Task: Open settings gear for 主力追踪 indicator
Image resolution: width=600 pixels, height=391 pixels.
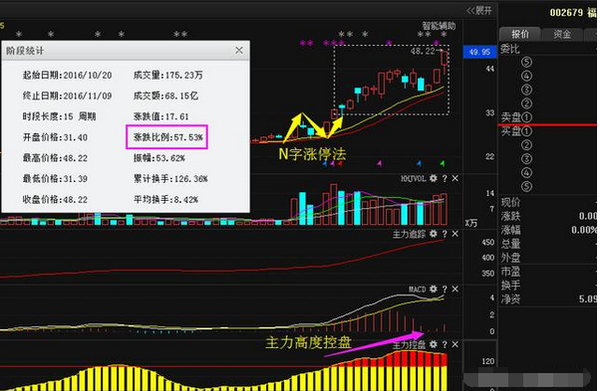Action: pos(433,234)
